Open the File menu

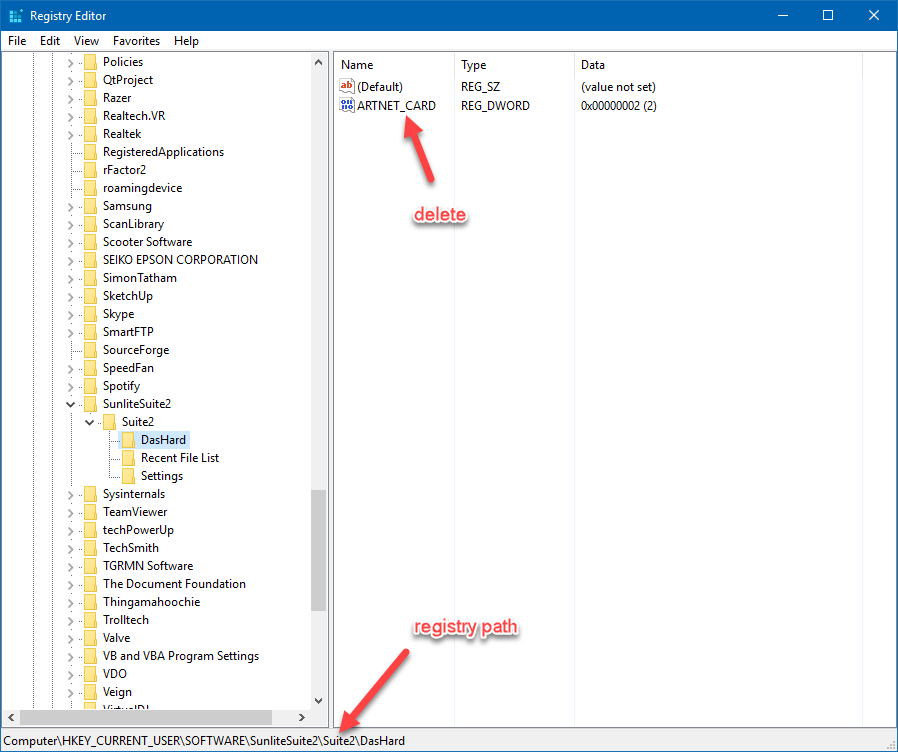pos(17,41)
